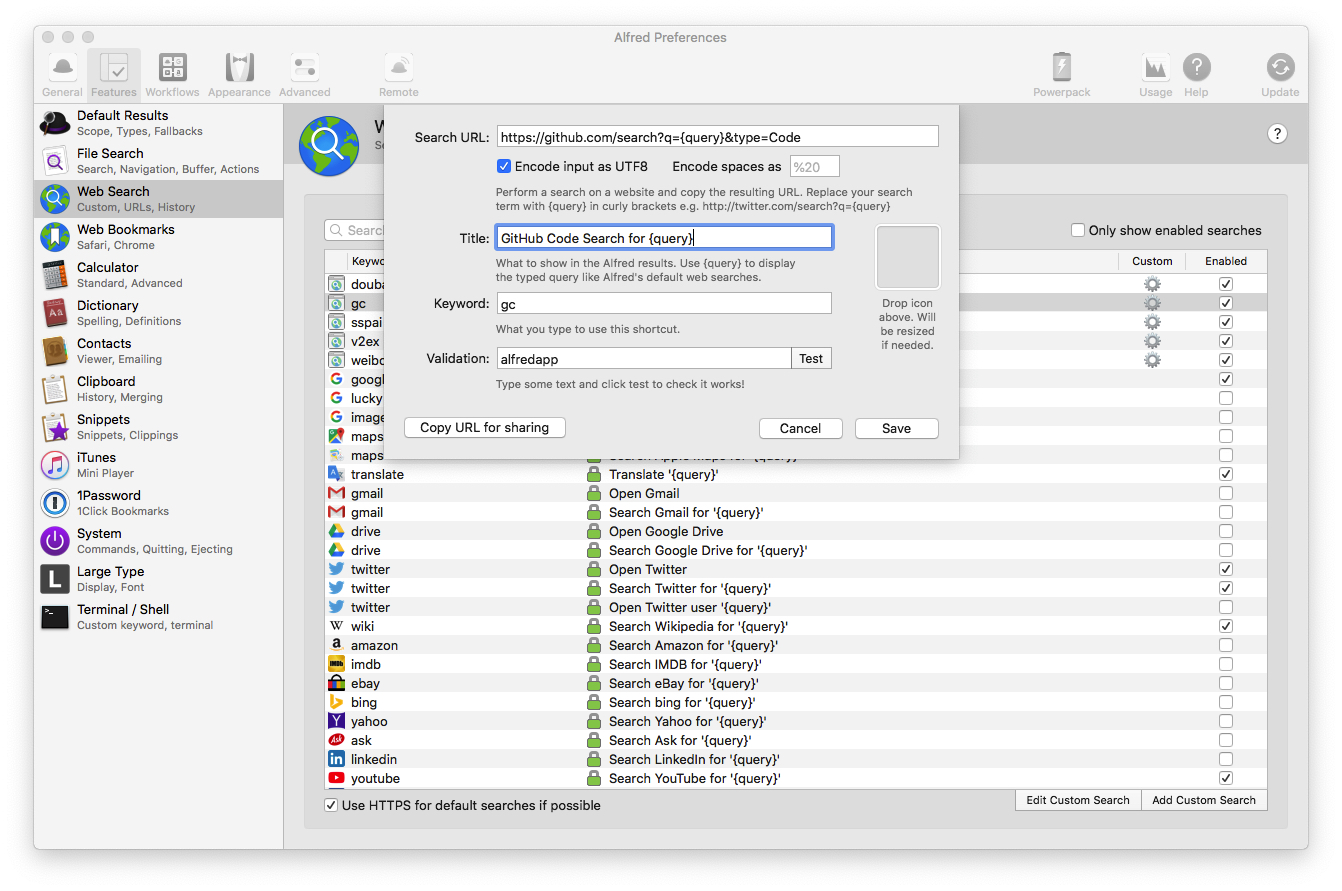Viewport: 1342px width, 891px height.
Task: Open the General preferences tab
Action: coord(62,75)
